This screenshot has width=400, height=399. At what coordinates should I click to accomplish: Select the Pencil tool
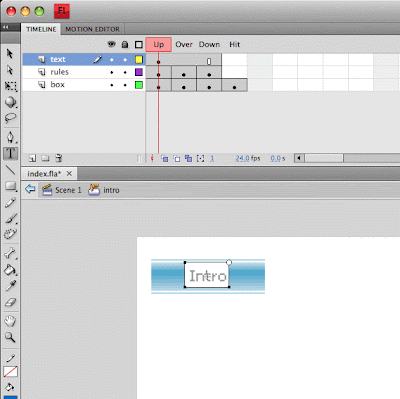[x=11, y=202]
